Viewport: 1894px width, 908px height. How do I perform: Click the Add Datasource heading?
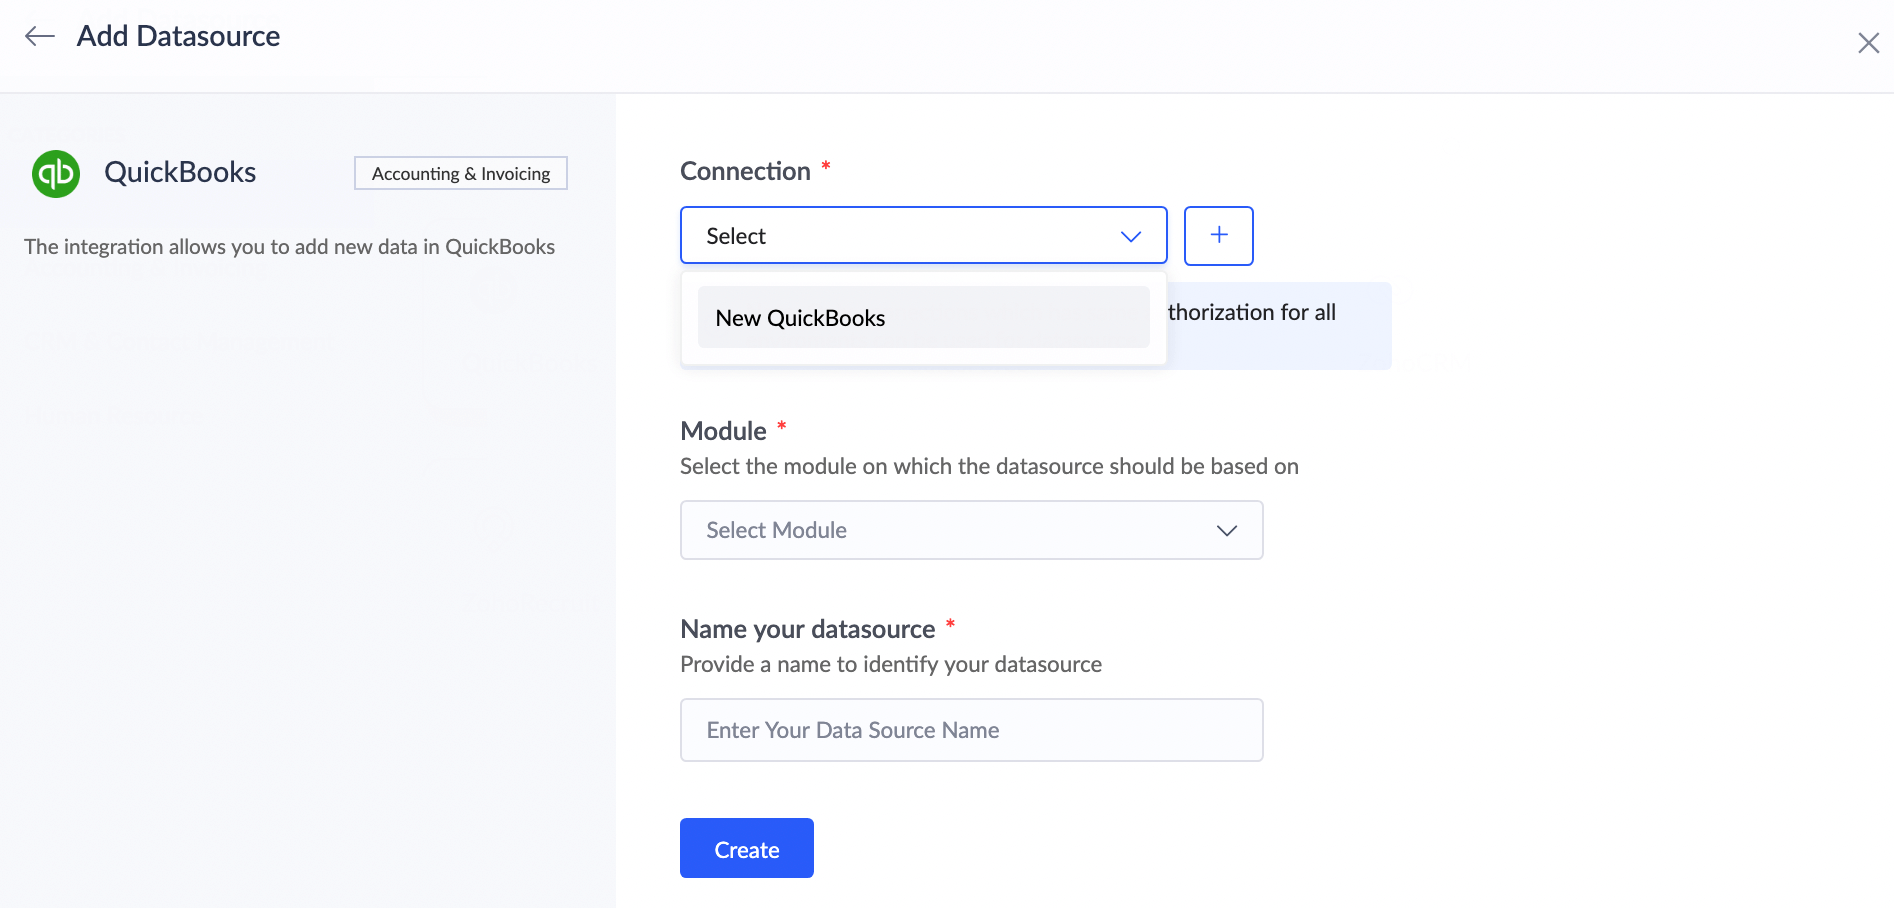coord(178,37)
